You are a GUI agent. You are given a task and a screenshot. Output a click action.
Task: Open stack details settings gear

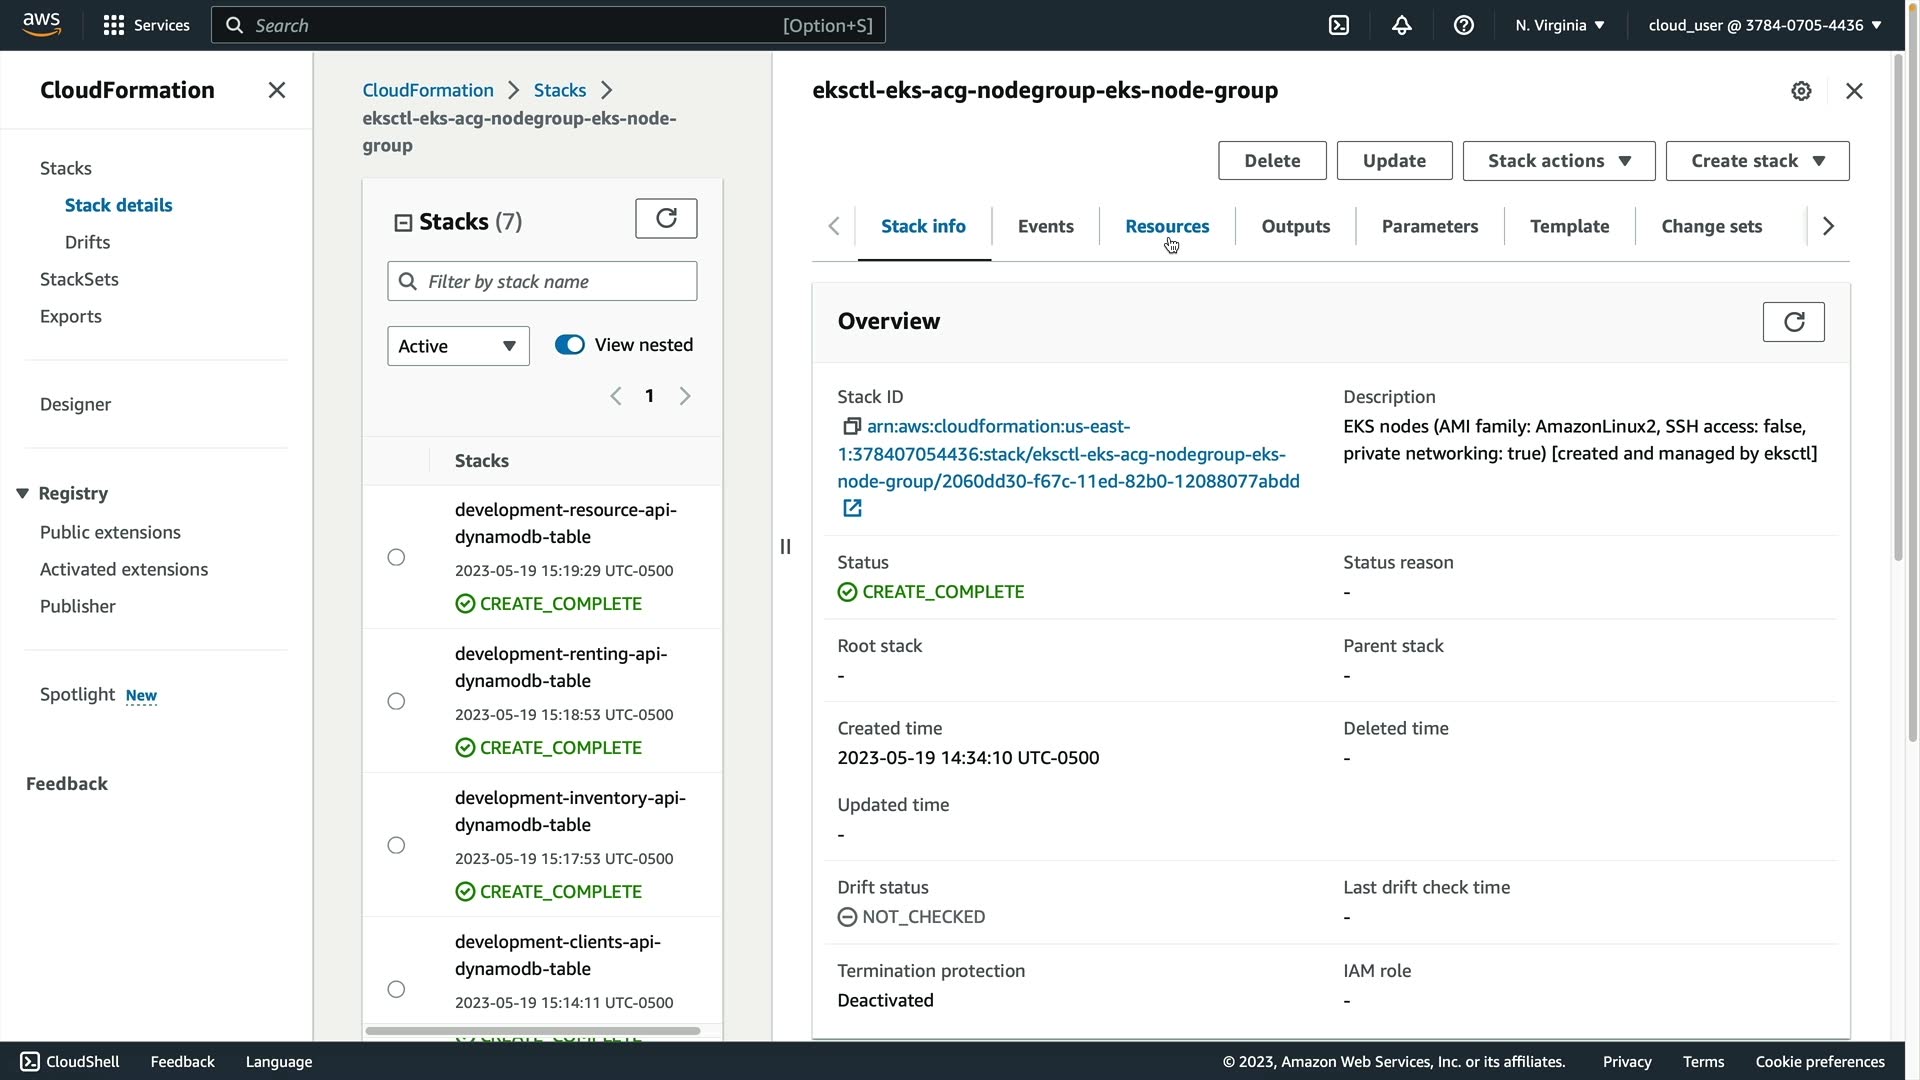pos(1801,91)
